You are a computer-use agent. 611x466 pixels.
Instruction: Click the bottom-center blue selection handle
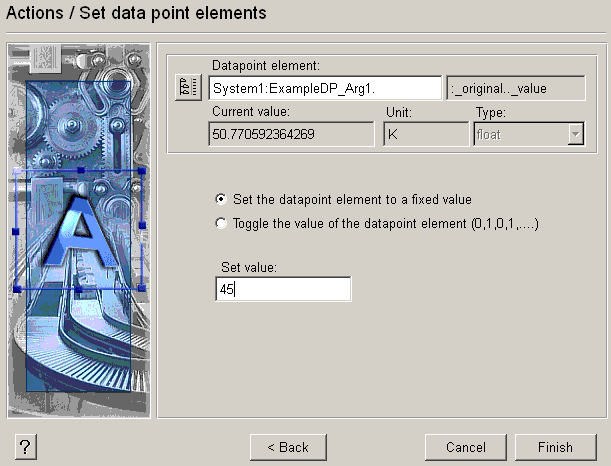[79, 288]
